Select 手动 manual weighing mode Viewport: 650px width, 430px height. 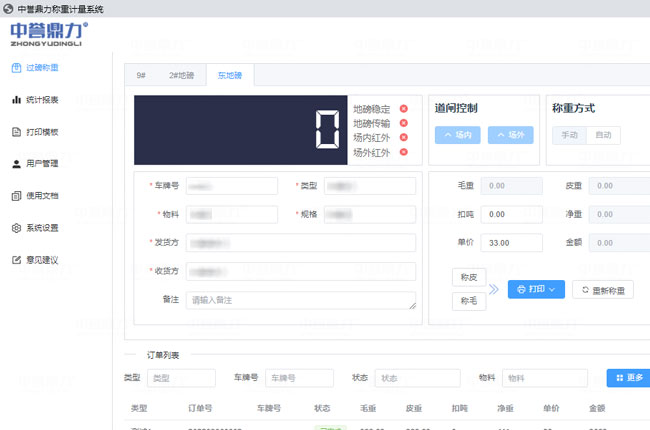570,135
